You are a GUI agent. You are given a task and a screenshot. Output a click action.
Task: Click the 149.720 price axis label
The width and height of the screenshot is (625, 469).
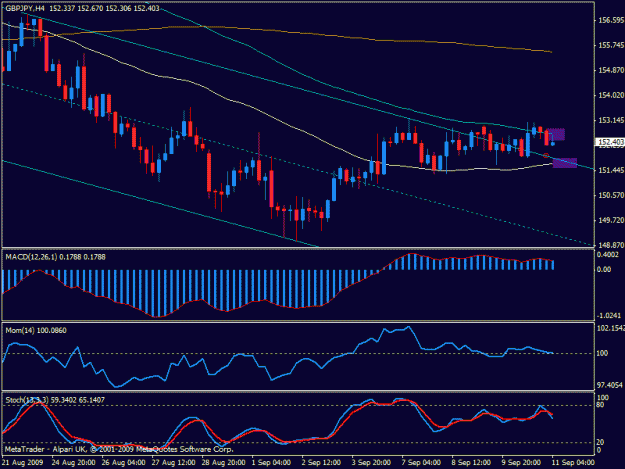tap(611, 220)
